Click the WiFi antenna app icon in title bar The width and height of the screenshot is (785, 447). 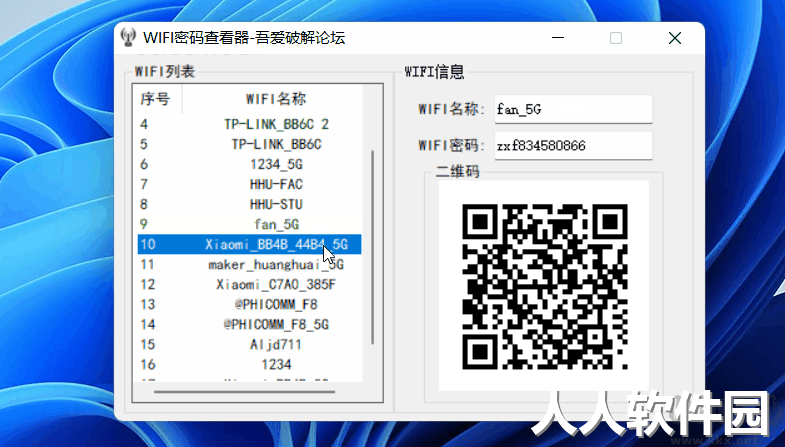[128, 37]
